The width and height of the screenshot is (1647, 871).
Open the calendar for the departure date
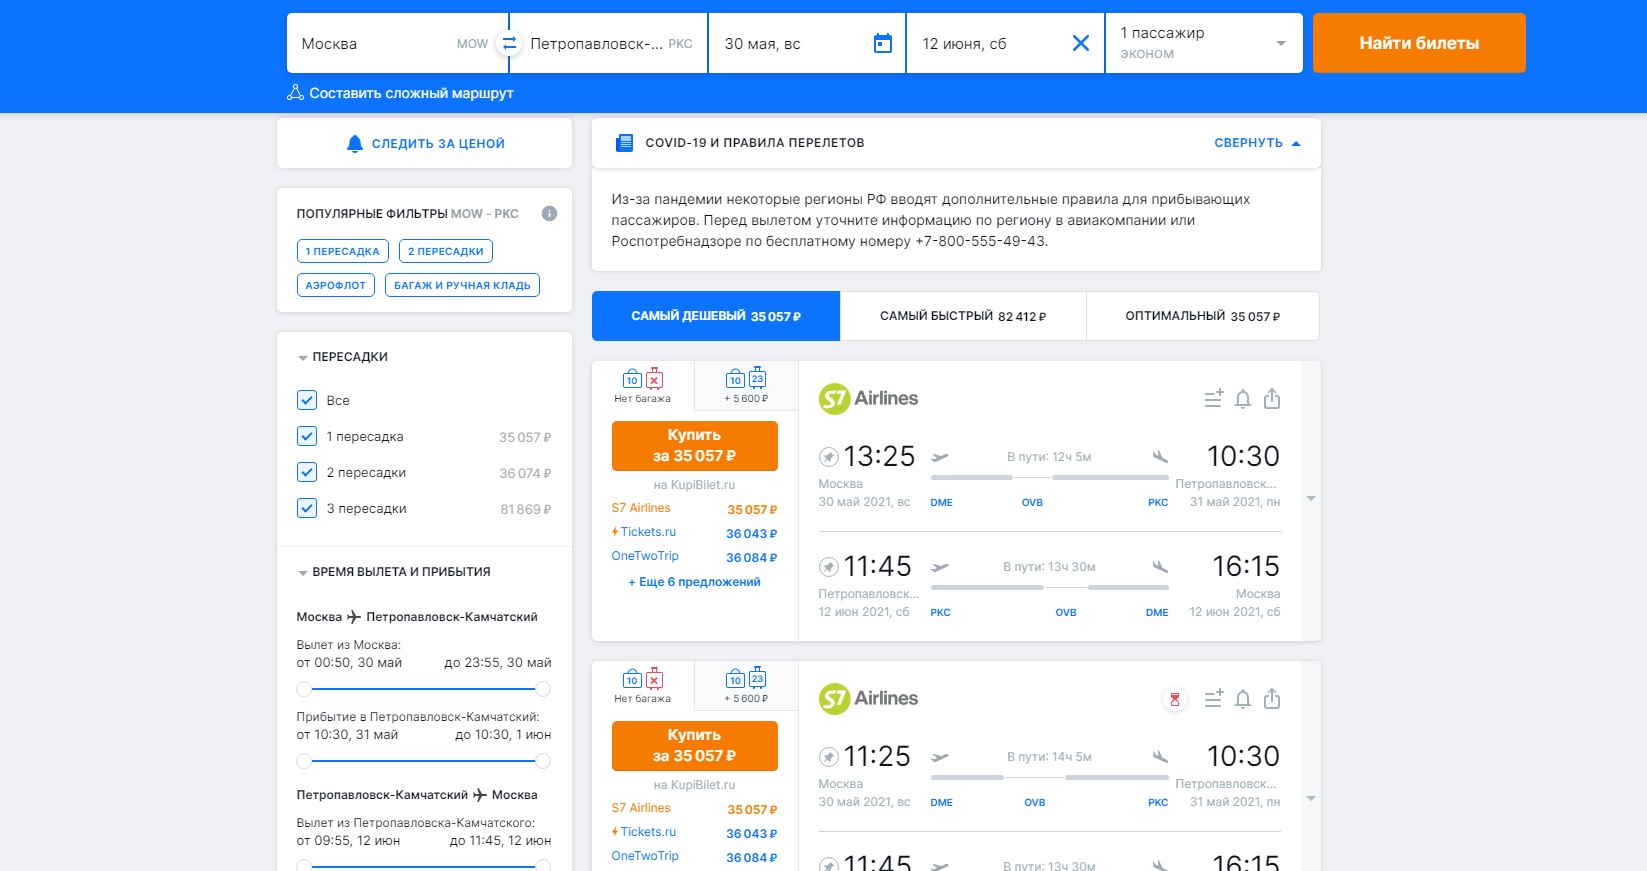tap(883, 43)
